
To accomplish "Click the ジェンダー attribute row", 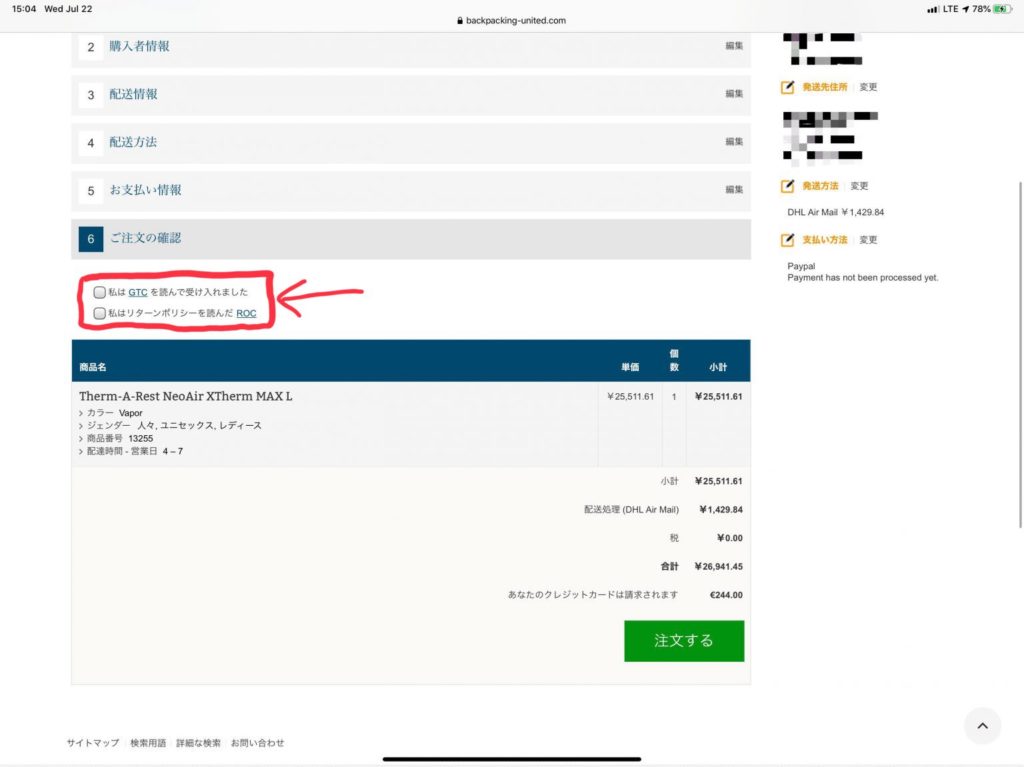I will coord(170,425).
